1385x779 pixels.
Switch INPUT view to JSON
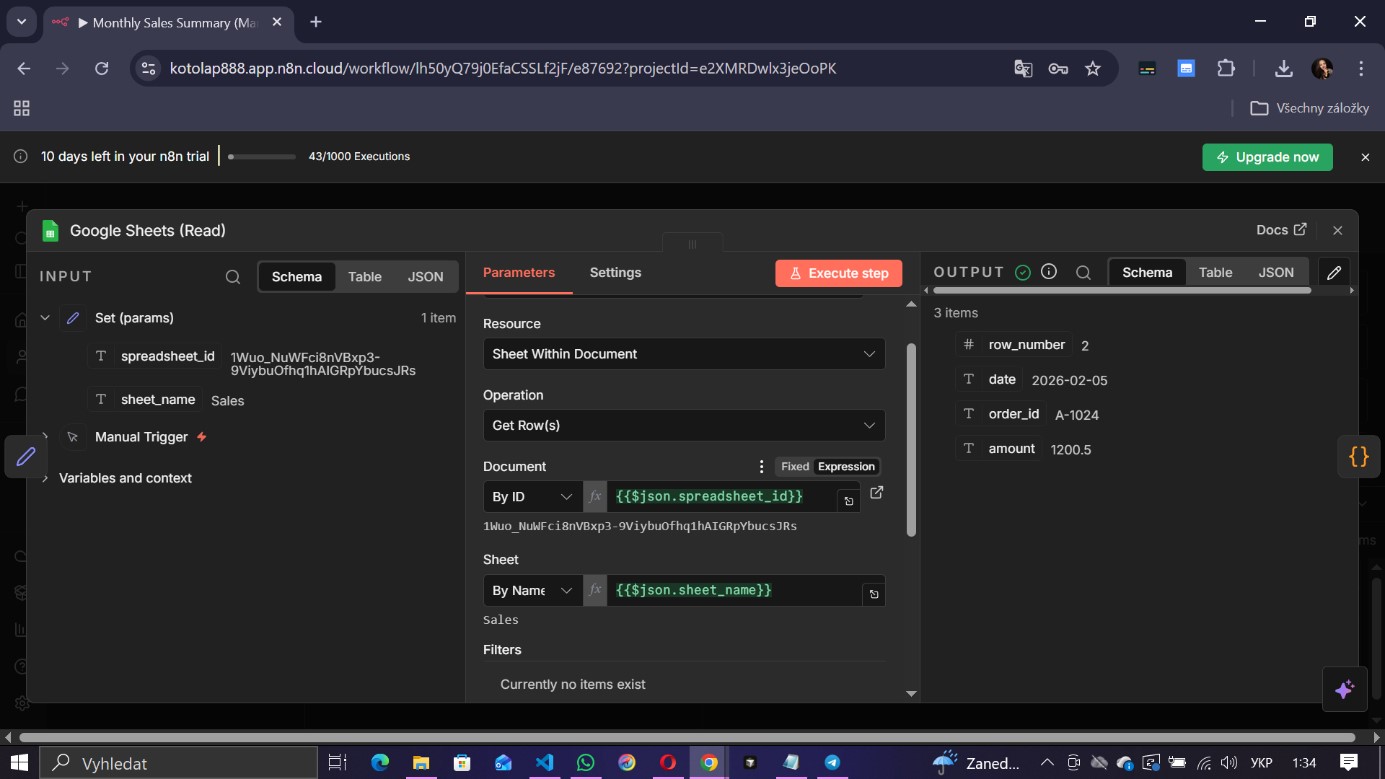[426, 277]
